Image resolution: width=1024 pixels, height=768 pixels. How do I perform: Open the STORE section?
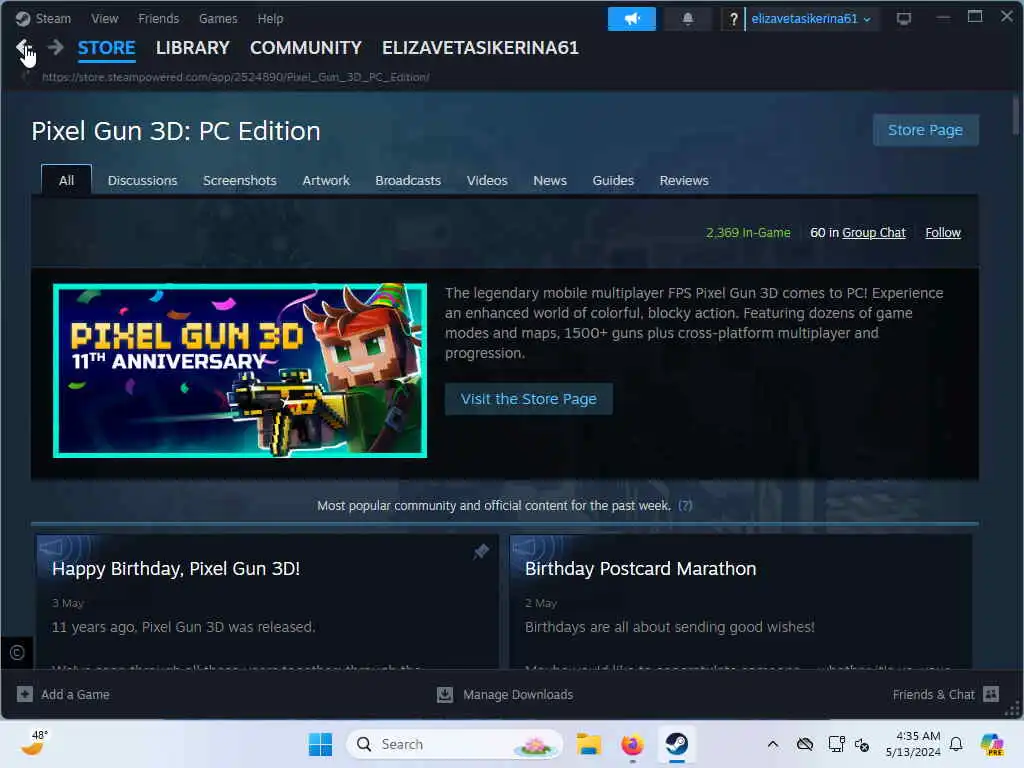(106, 48)
